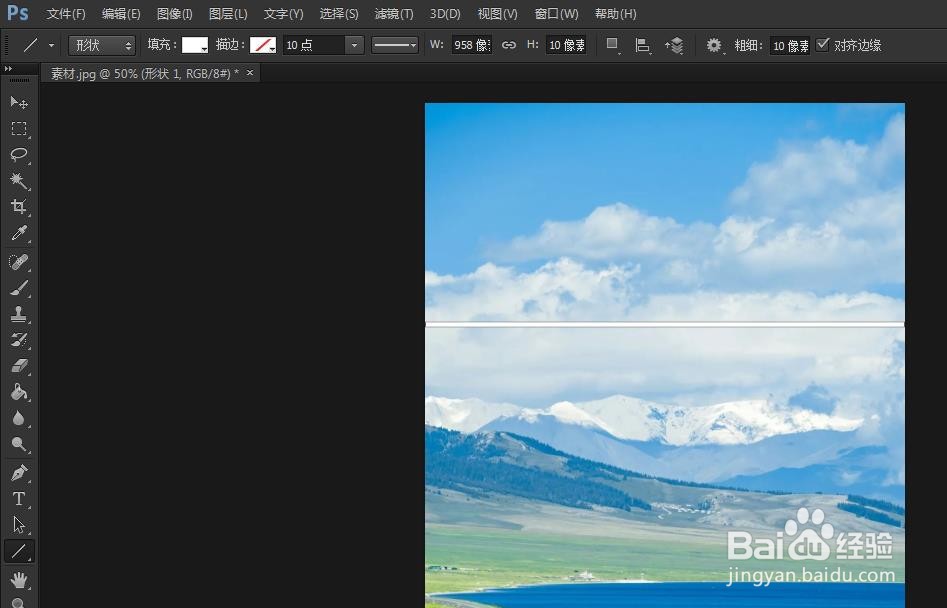Screen dimensions: 947x608
Task: Toggle the W/H link chain icon
Action: (509, 44)
